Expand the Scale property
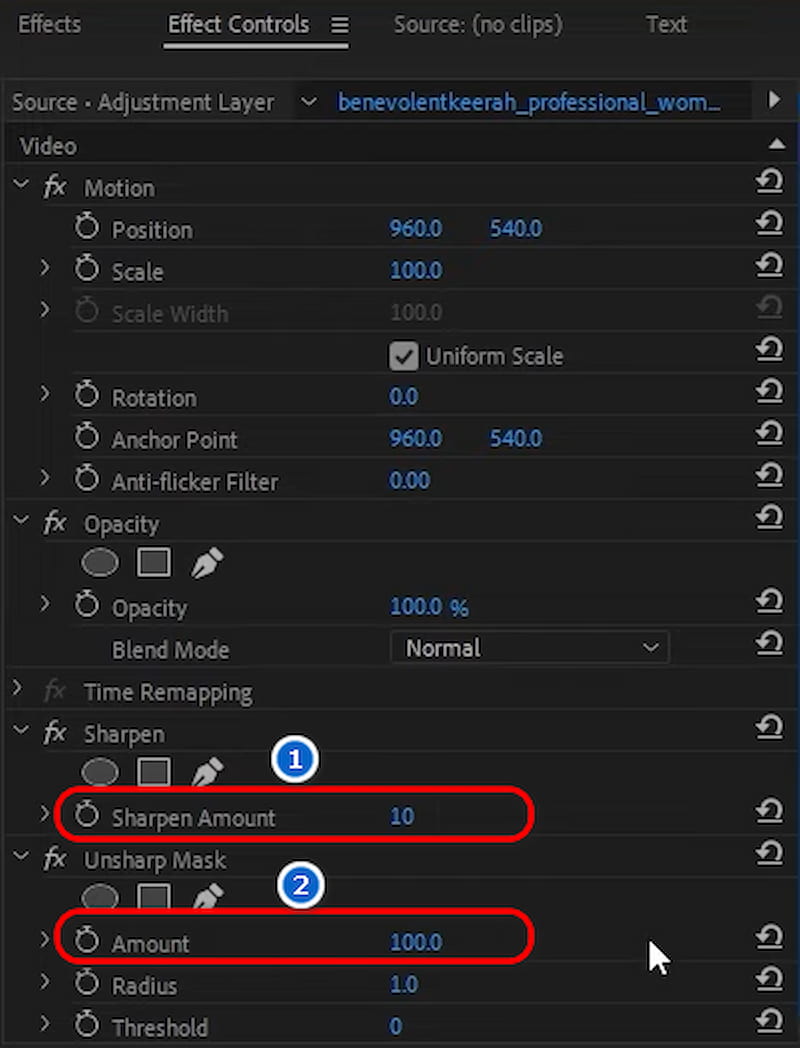The image size is (800, 1048). [44, 271]
